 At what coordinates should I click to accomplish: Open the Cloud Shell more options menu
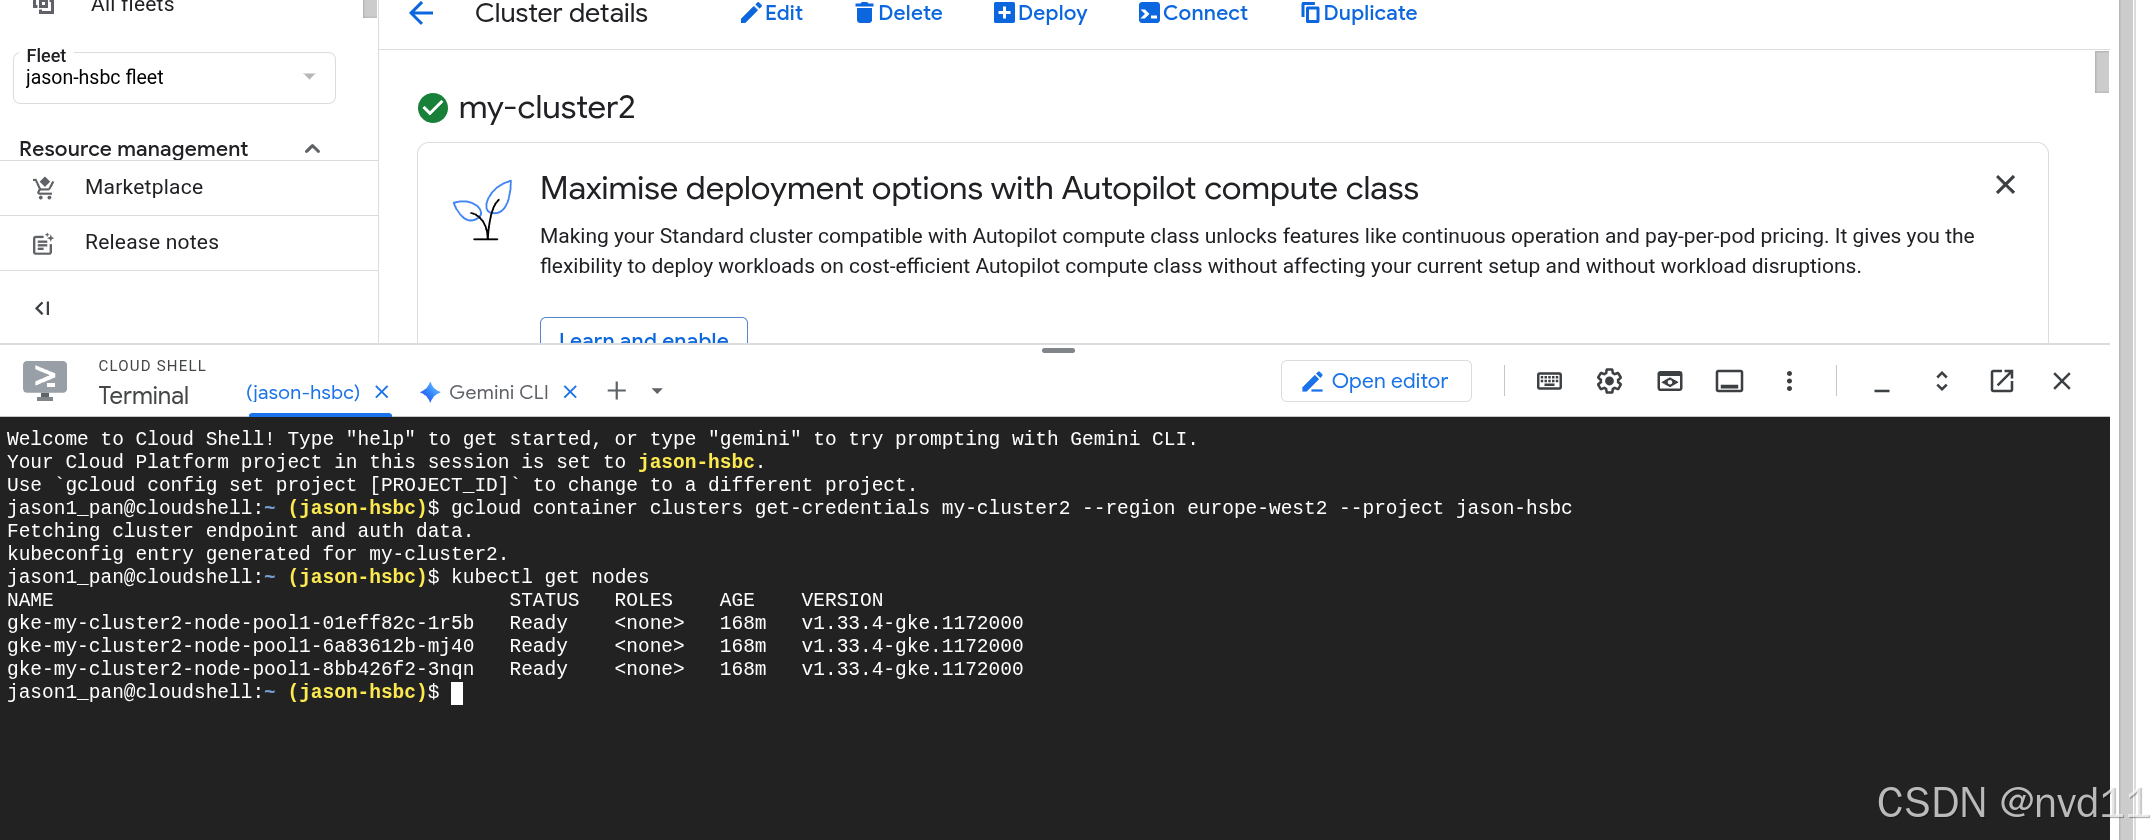(x=1789, y=381)
